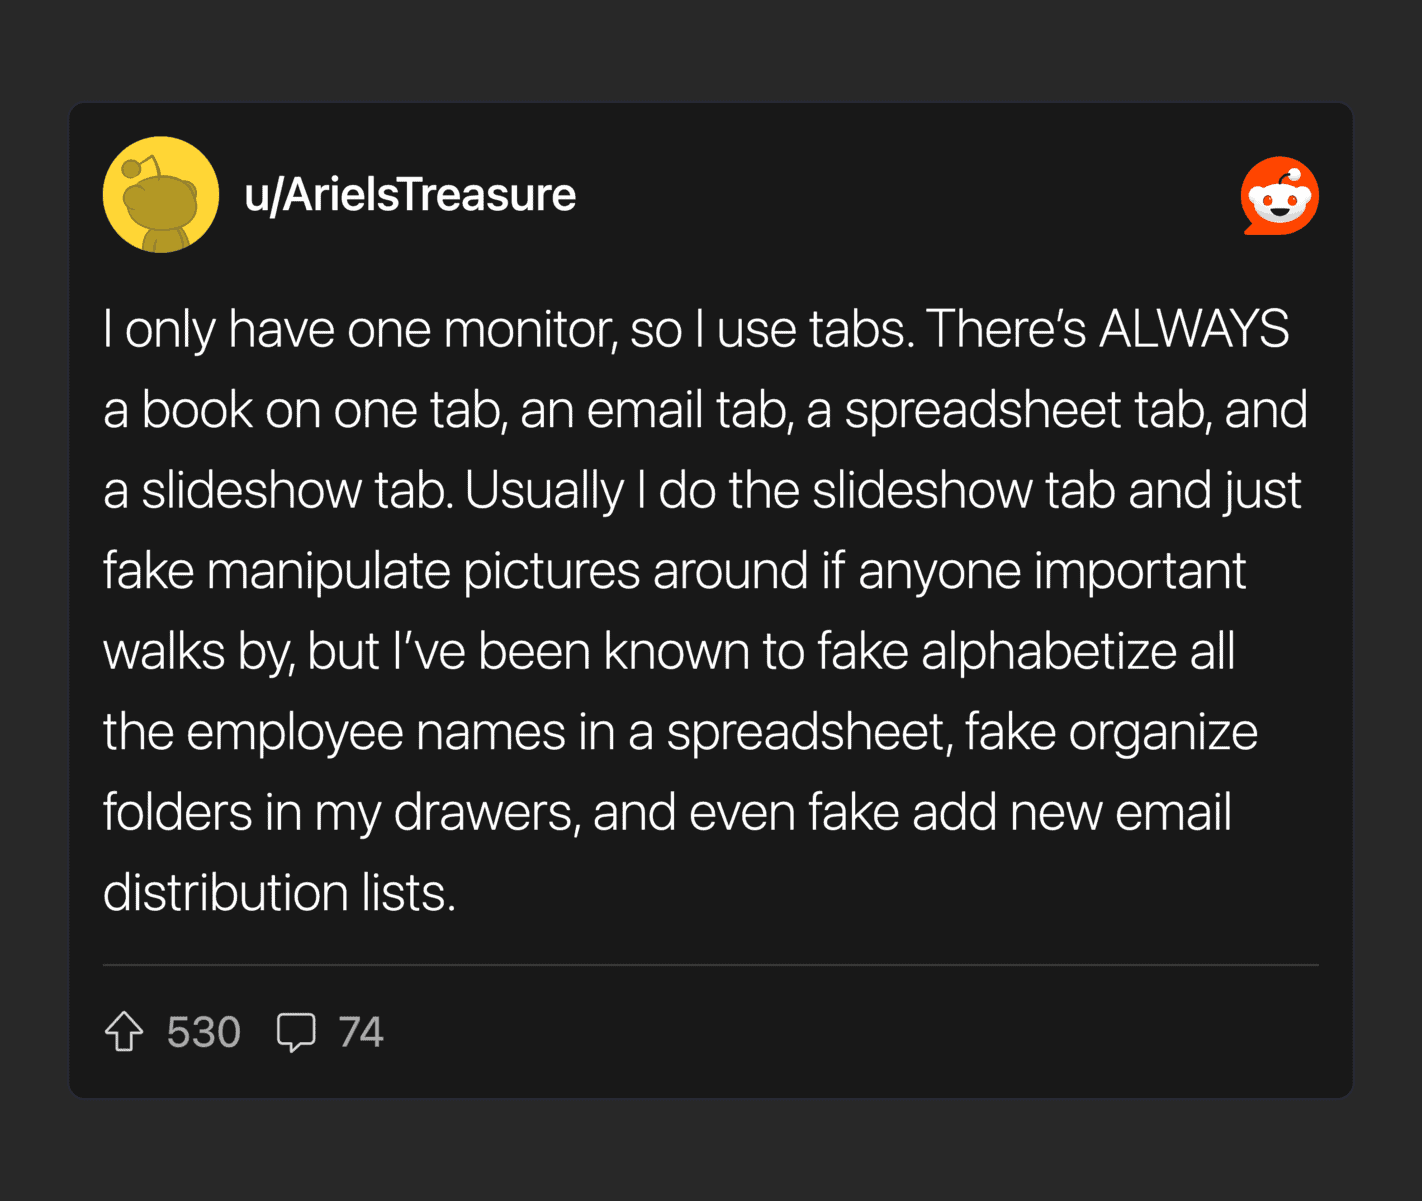This screenshot has height=1201, width=1422.
Task: Click the yellow Snoo user avatar
Action: coord(161,195)
